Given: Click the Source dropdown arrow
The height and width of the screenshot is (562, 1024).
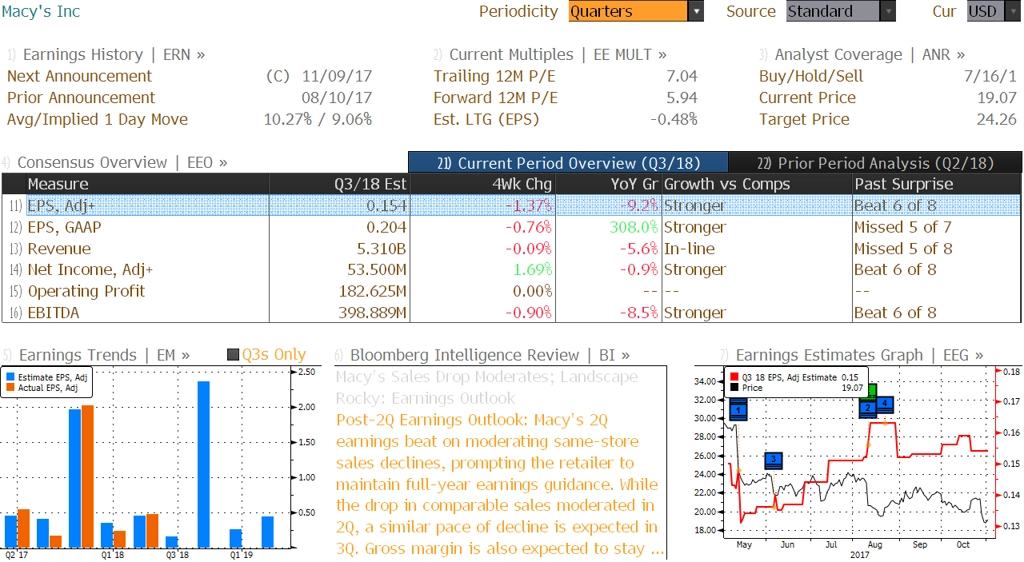Looking at the screenshot, I should [x=888, y=11].
